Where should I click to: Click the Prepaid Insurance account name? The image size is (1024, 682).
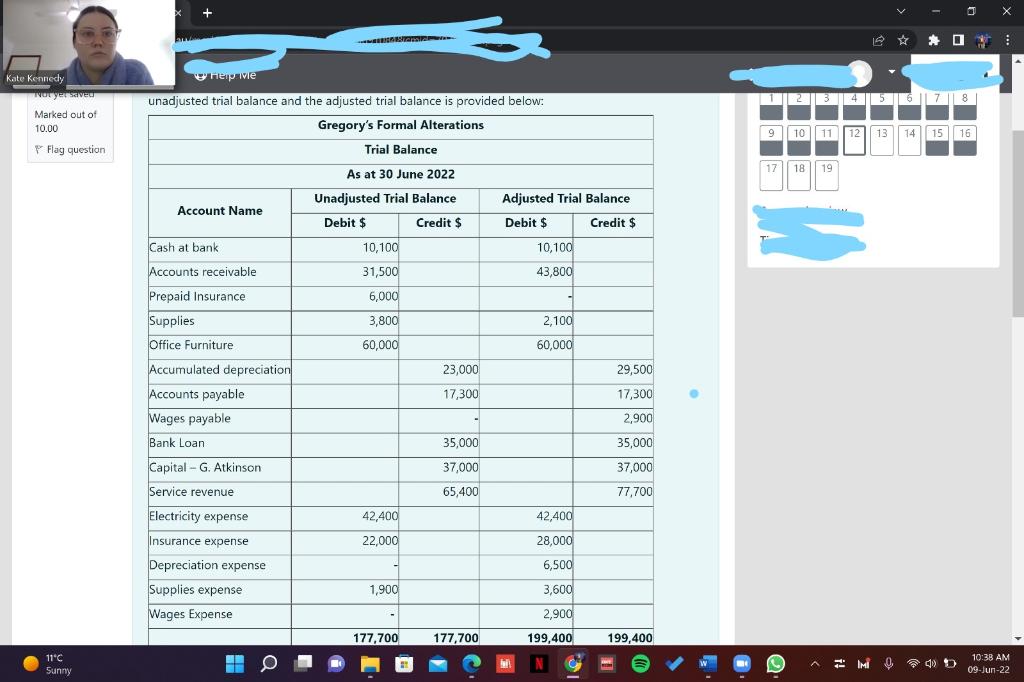(x=197, y=297)
